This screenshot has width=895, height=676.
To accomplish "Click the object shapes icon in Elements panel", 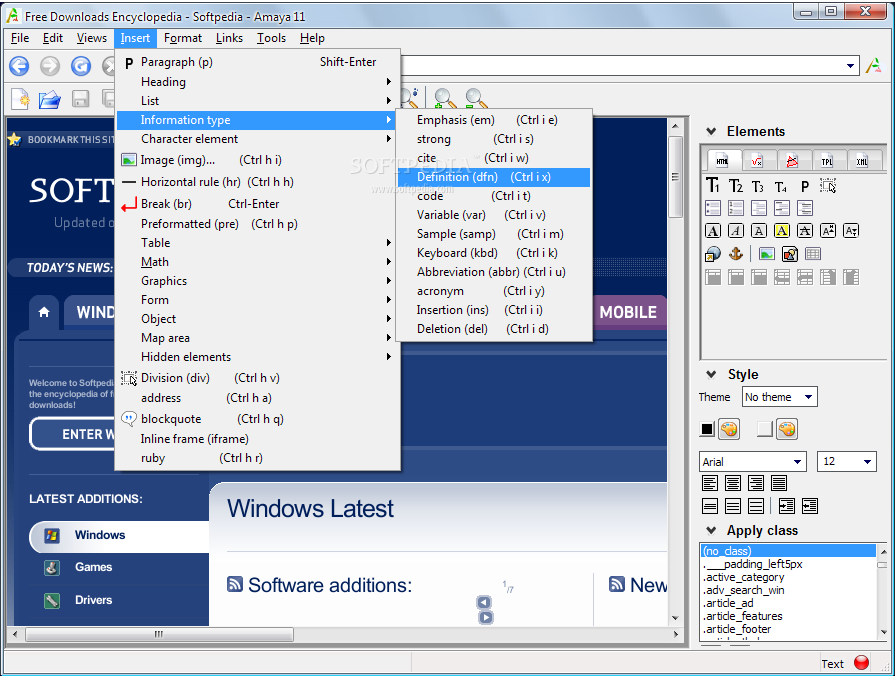I will [x=790, y=254].
